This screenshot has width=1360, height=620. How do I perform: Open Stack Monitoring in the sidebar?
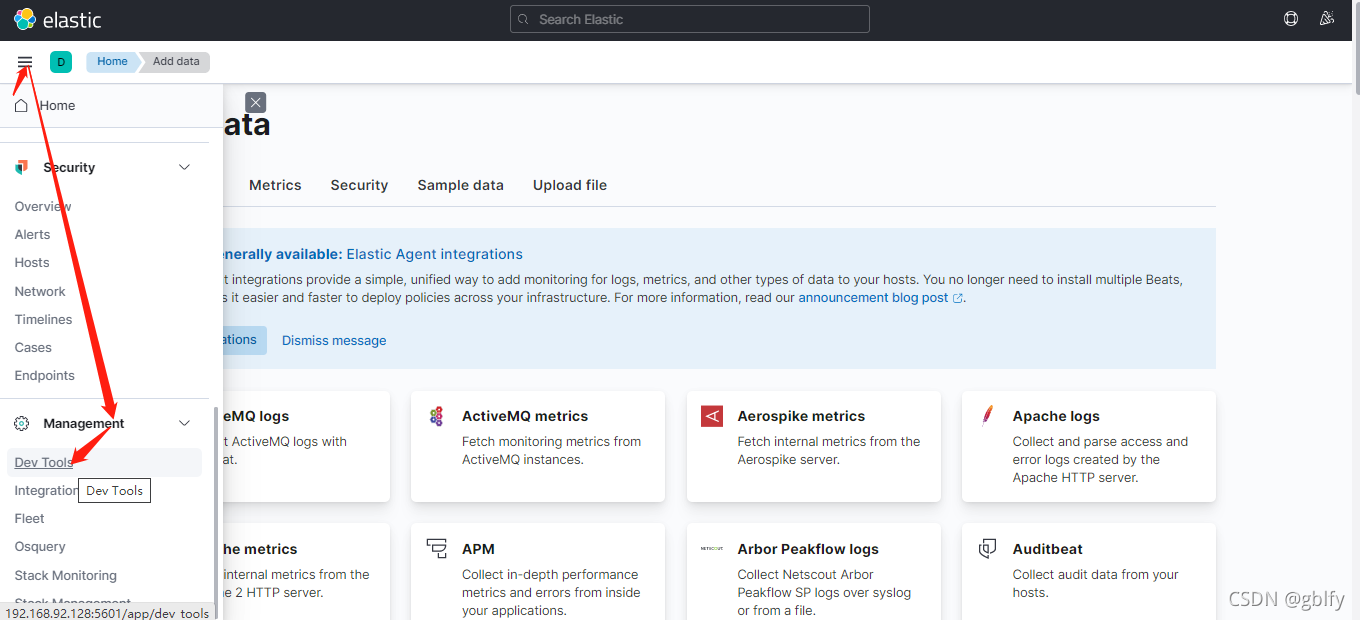click(x=65, y=575)
